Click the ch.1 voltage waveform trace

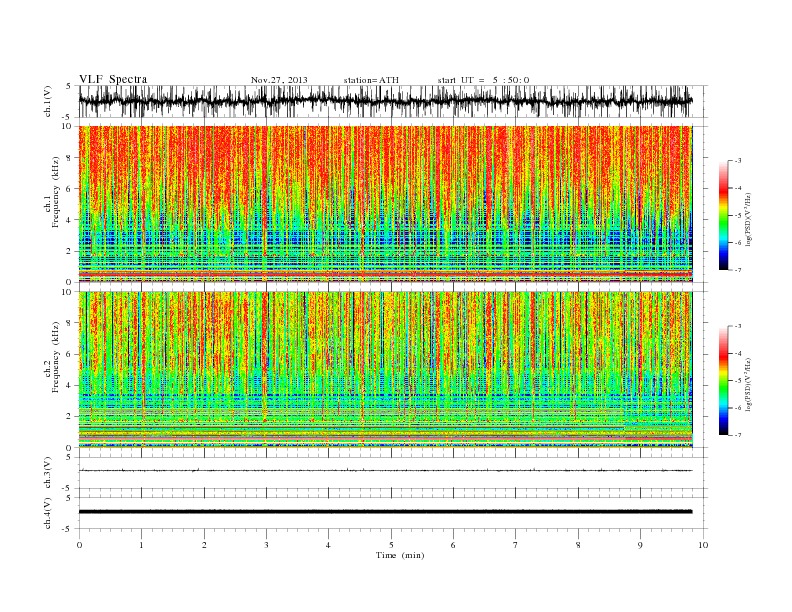tap(385, 101)
